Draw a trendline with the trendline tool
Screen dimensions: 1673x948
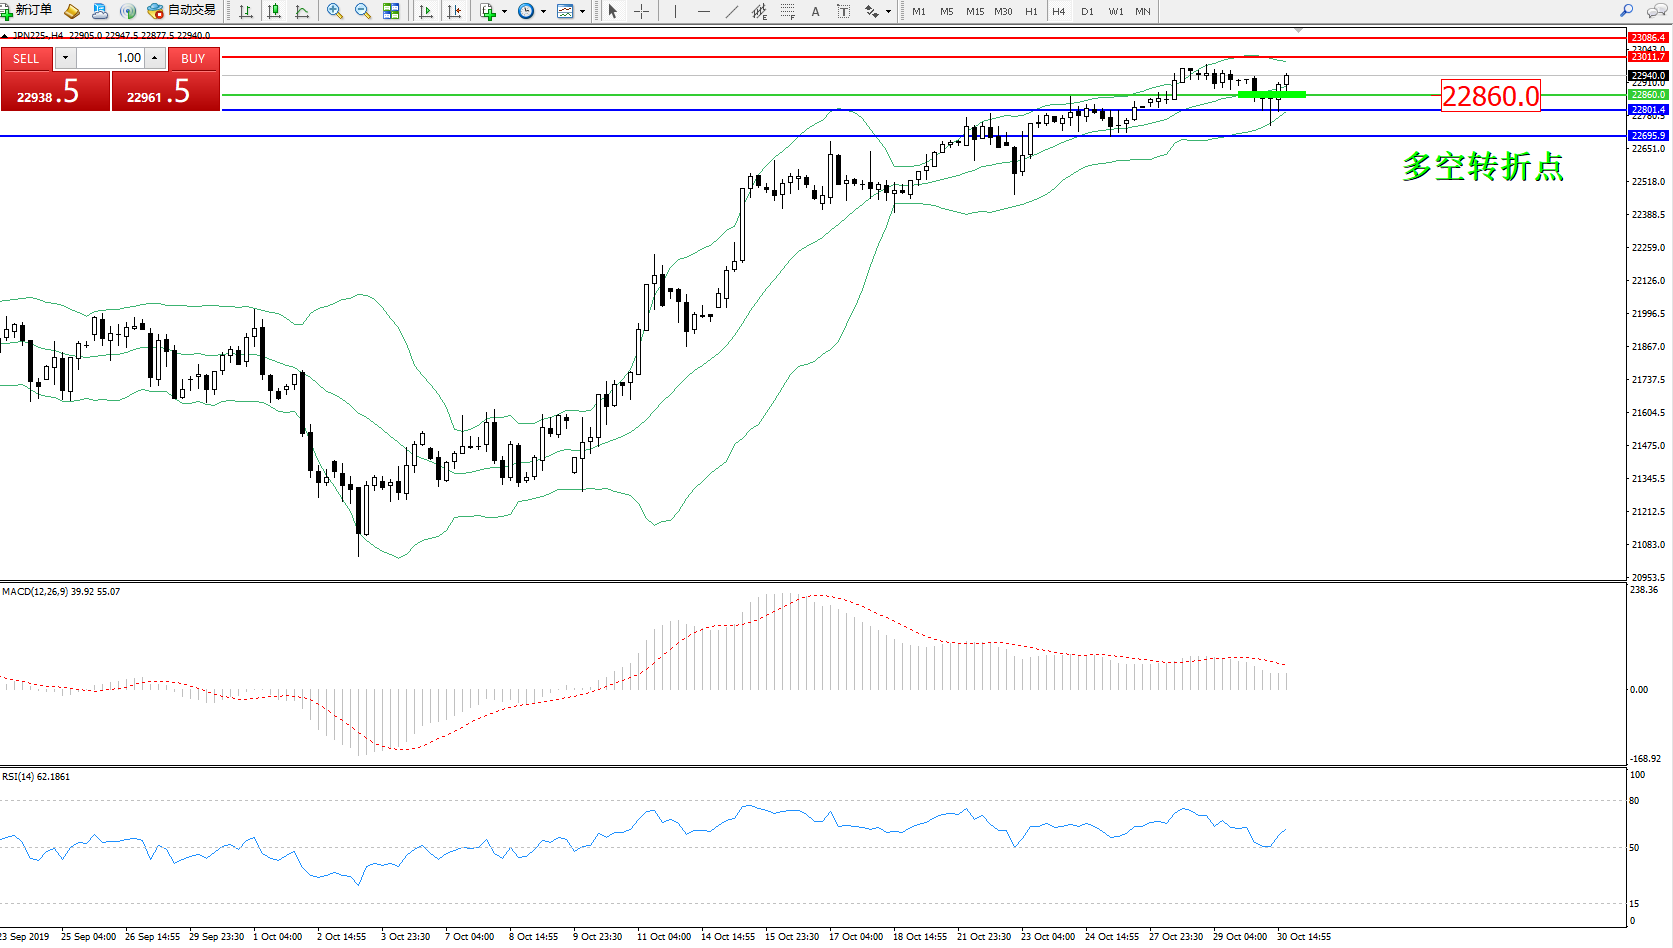(x=732, y=11)
